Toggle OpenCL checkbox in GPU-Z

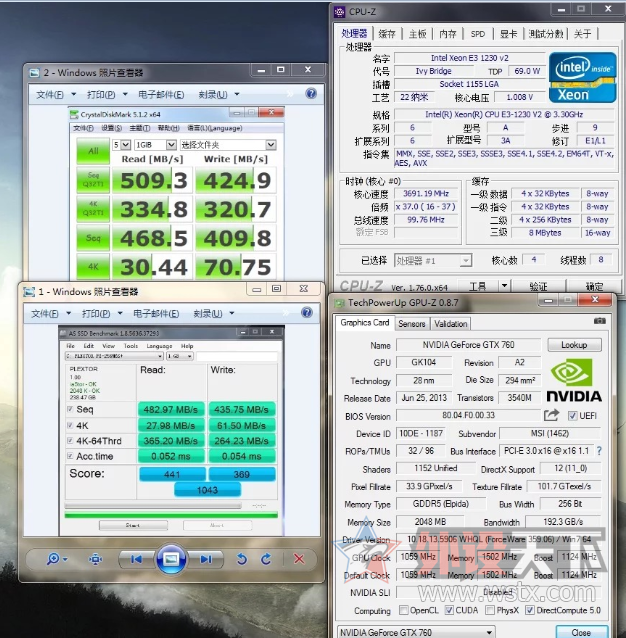[404, 610]
